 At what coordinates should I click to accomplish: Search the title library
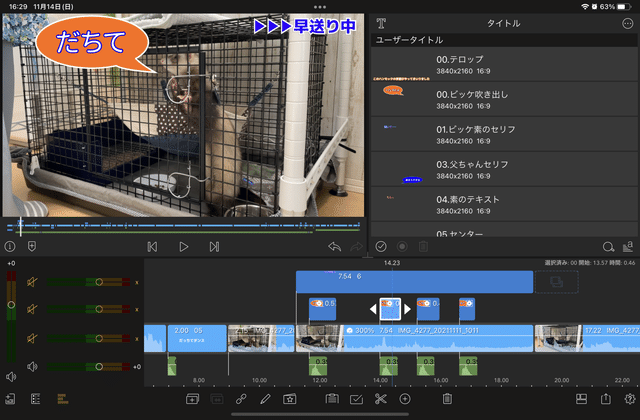tap(608, 247)
